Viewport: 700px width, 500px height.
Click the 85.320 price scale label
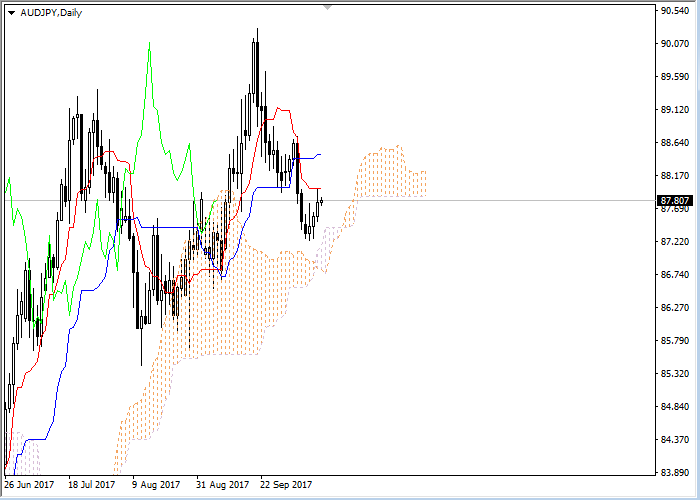[675, 374]
